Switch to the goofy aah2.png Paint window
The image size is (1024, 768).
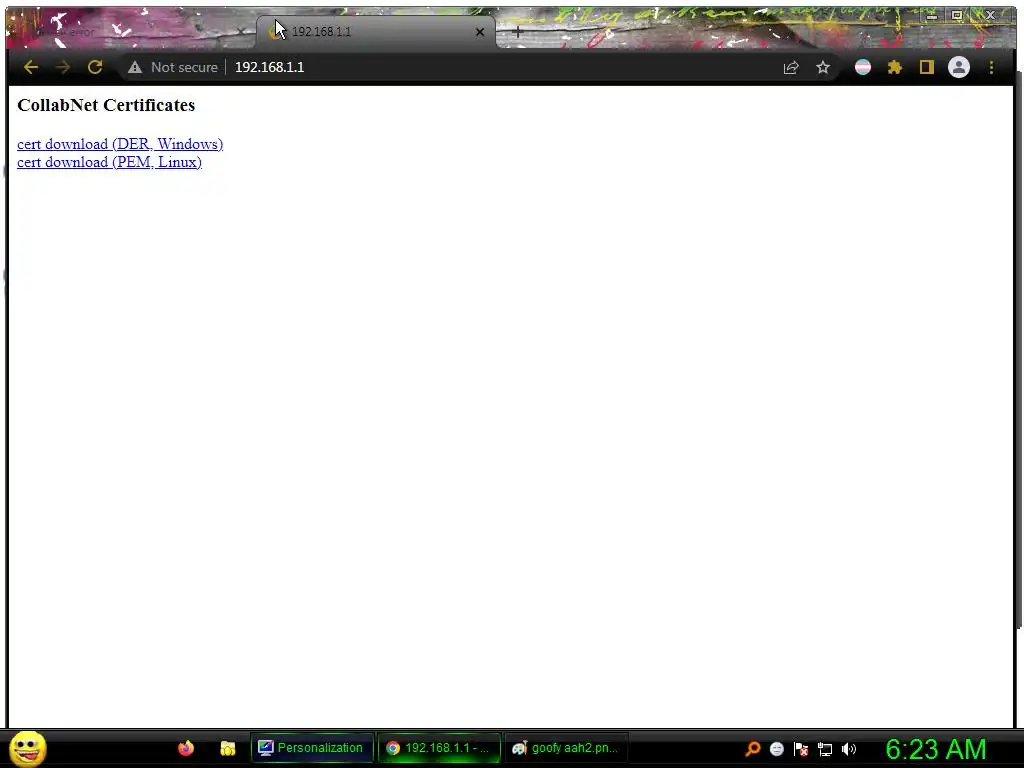point(566,748)
